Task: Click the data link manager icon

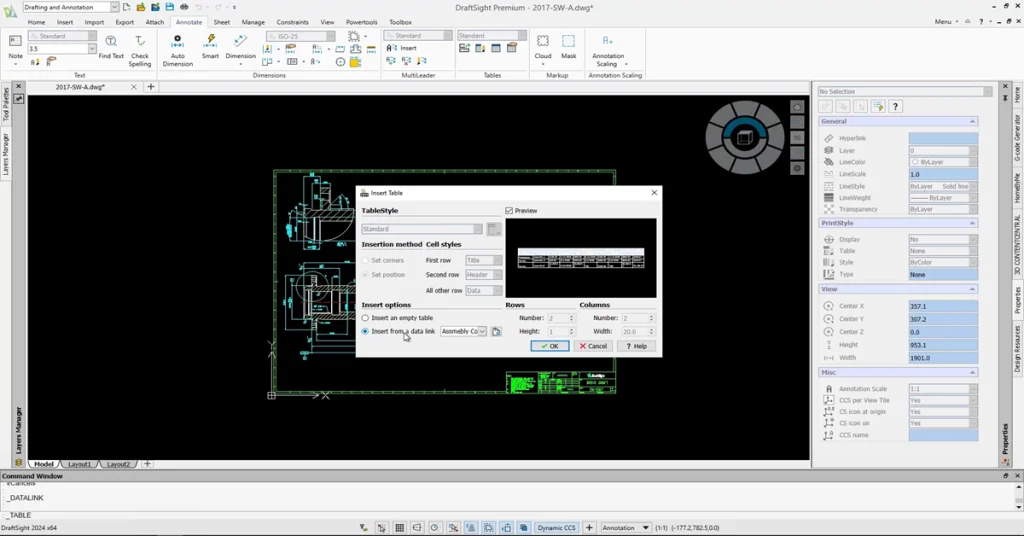Action: [496, 331]
